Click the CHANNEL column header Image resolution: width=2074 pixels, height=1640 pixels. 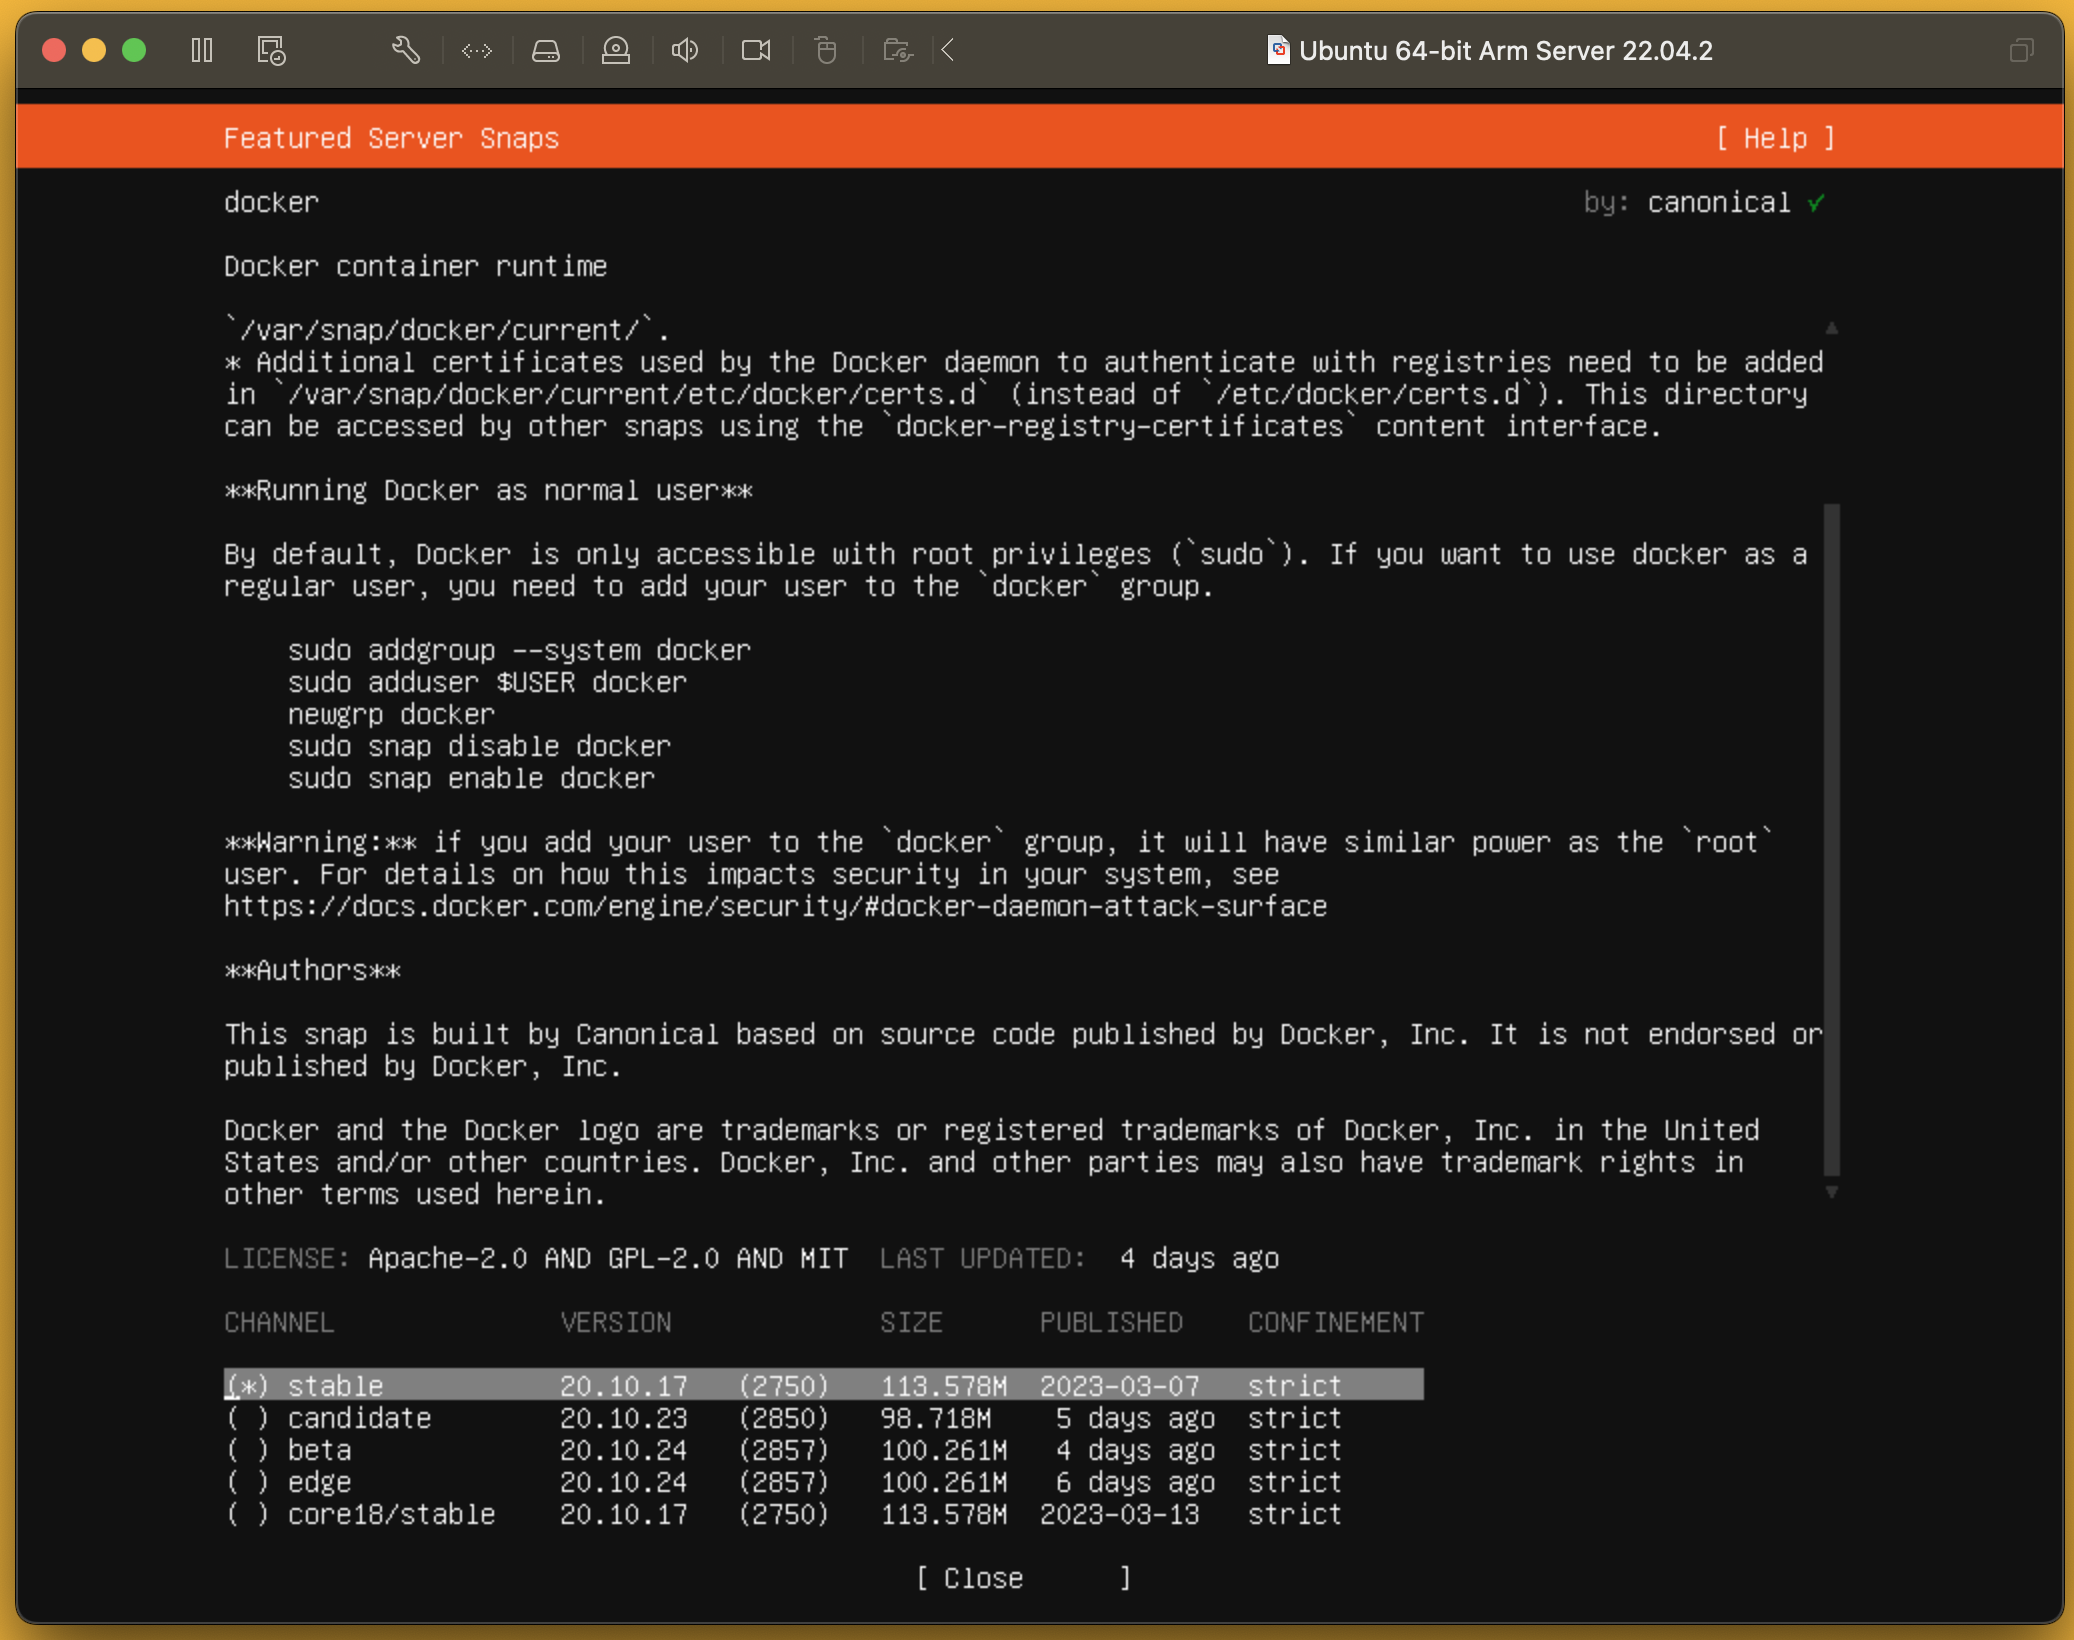(x=279, y=1322)
